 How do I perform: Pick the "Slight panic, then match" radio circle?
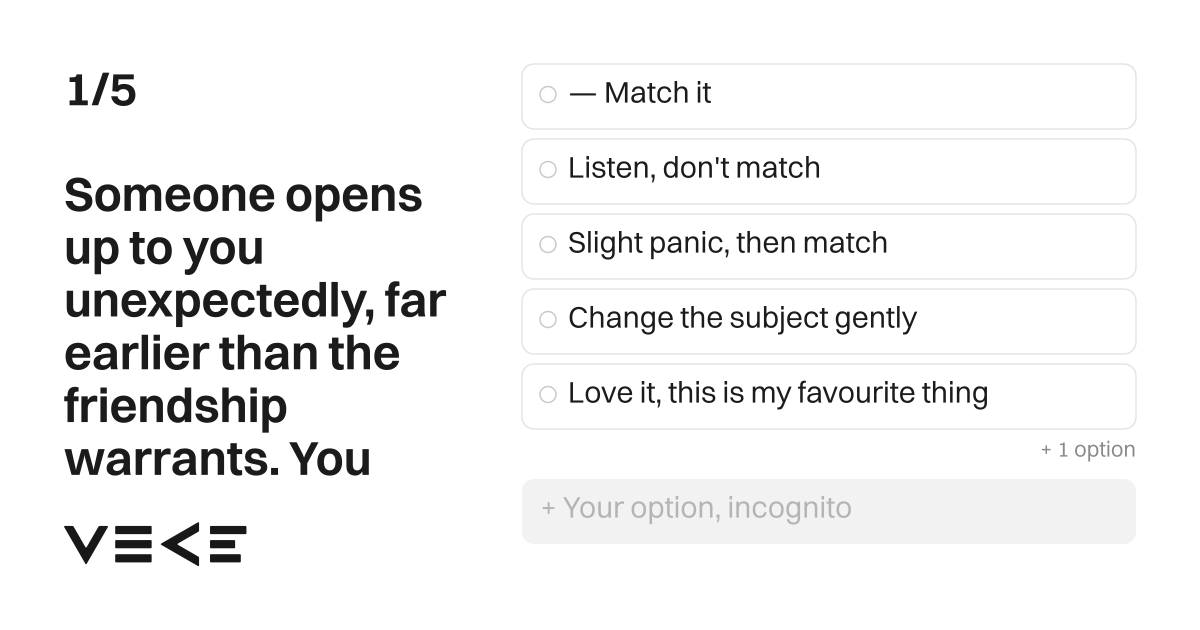coord(547,245)
